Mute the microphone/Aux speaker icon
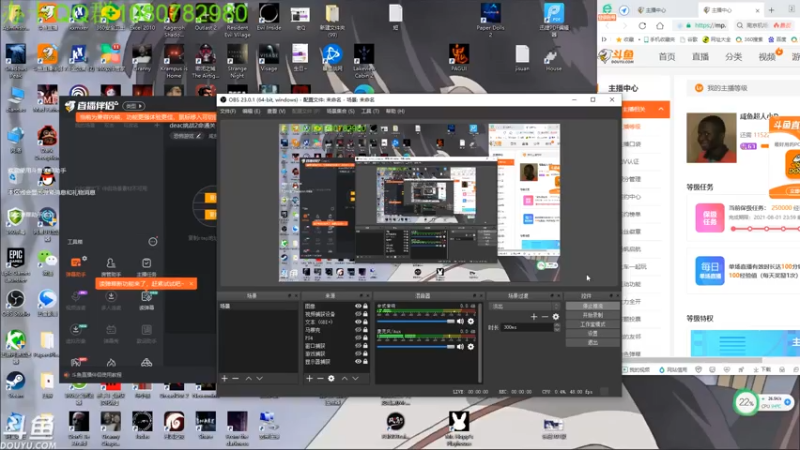The height and width of the screenshot is (450, 800). tap(460, 347)
